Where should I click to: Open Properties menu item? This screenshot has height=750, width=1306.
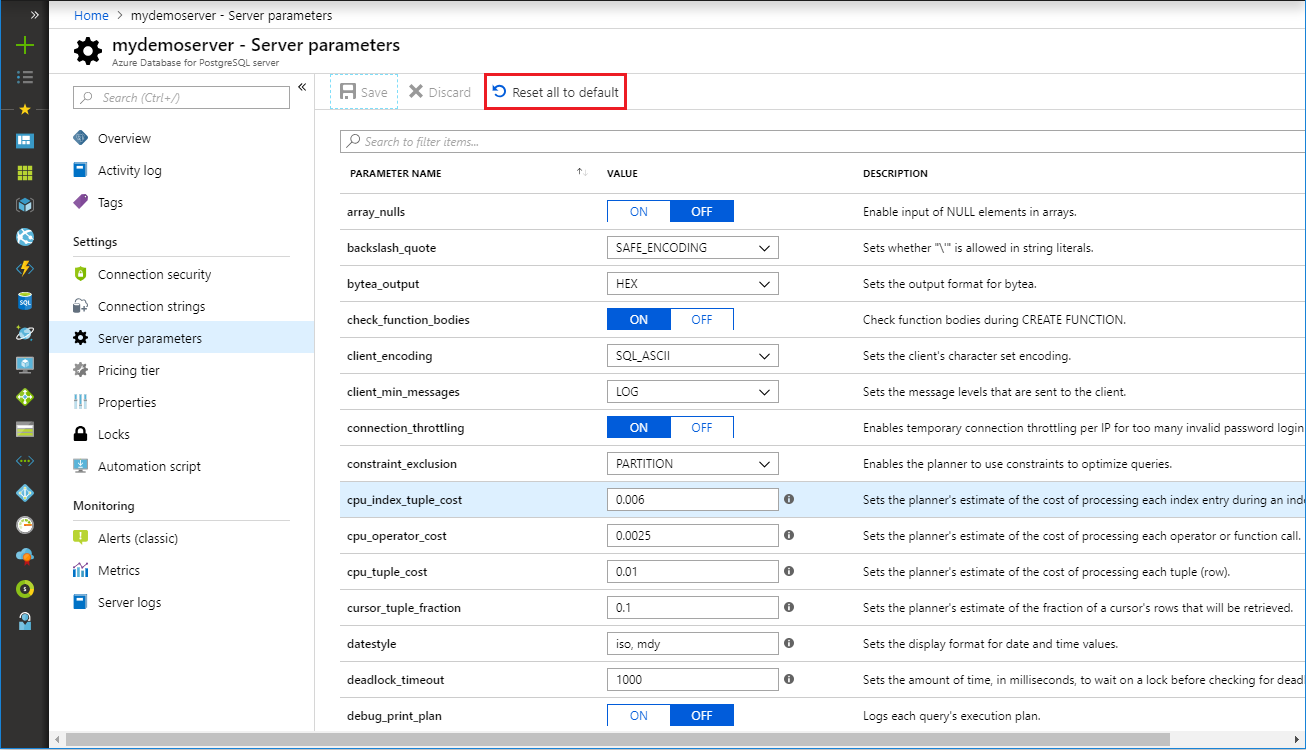[127, 402]
